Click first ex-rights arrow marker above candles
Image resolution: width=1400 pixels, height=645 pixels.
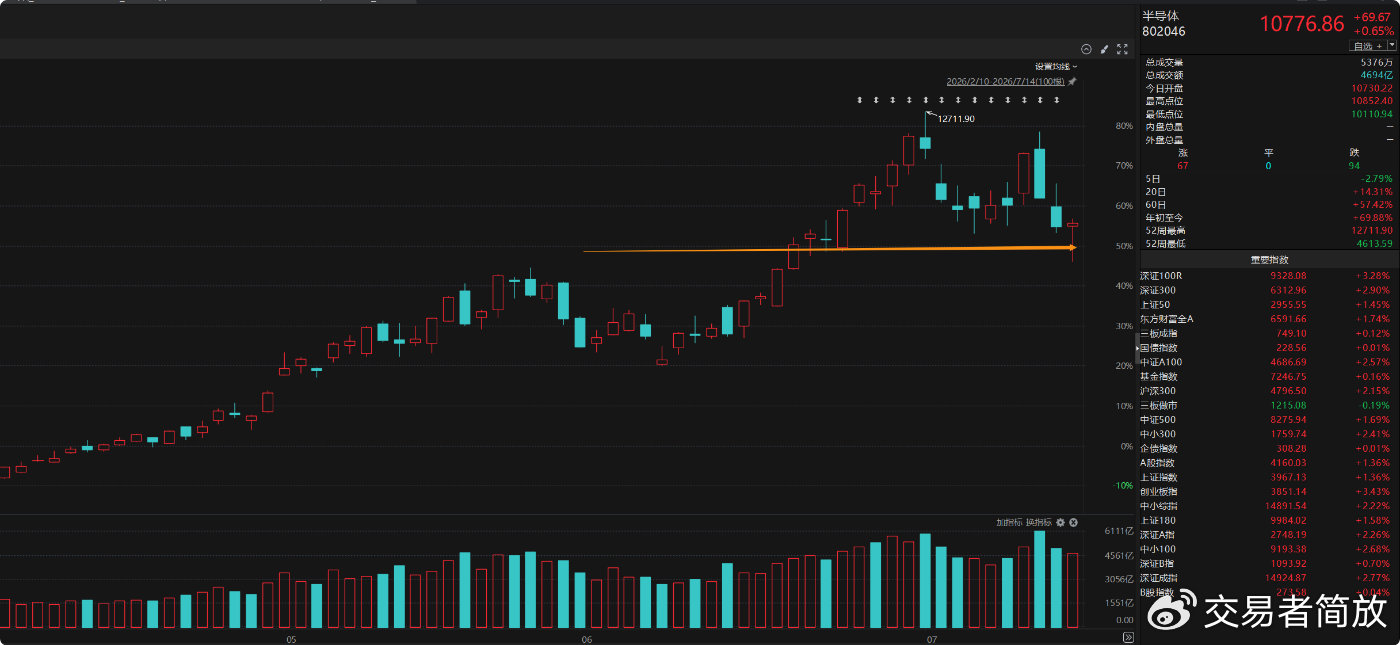click(860, 100)
